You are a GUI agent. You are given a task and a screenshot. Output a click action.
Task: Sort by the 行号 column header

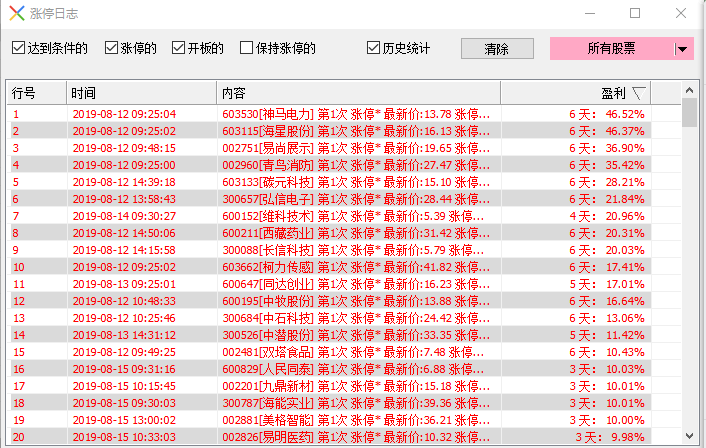(35, 93)
